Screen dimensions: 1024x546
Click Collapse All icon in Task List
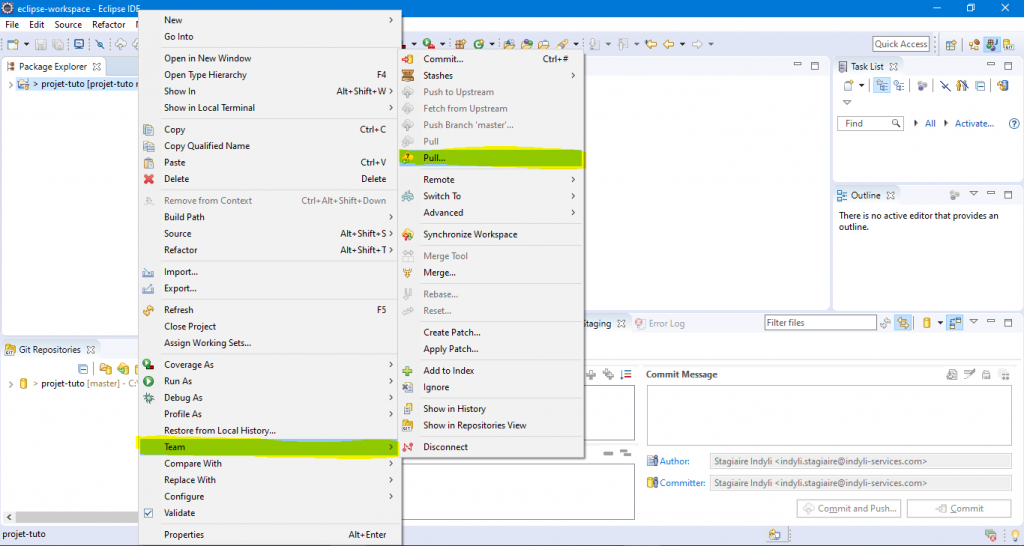click(x=980, y=86)
